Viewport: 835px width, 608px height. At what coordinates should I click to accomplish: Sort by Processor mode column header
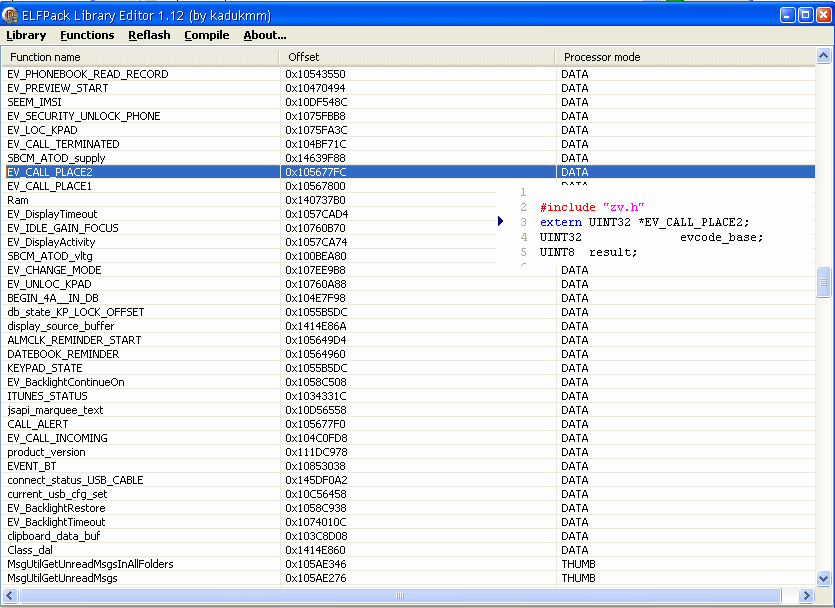[x=685, y=57]
